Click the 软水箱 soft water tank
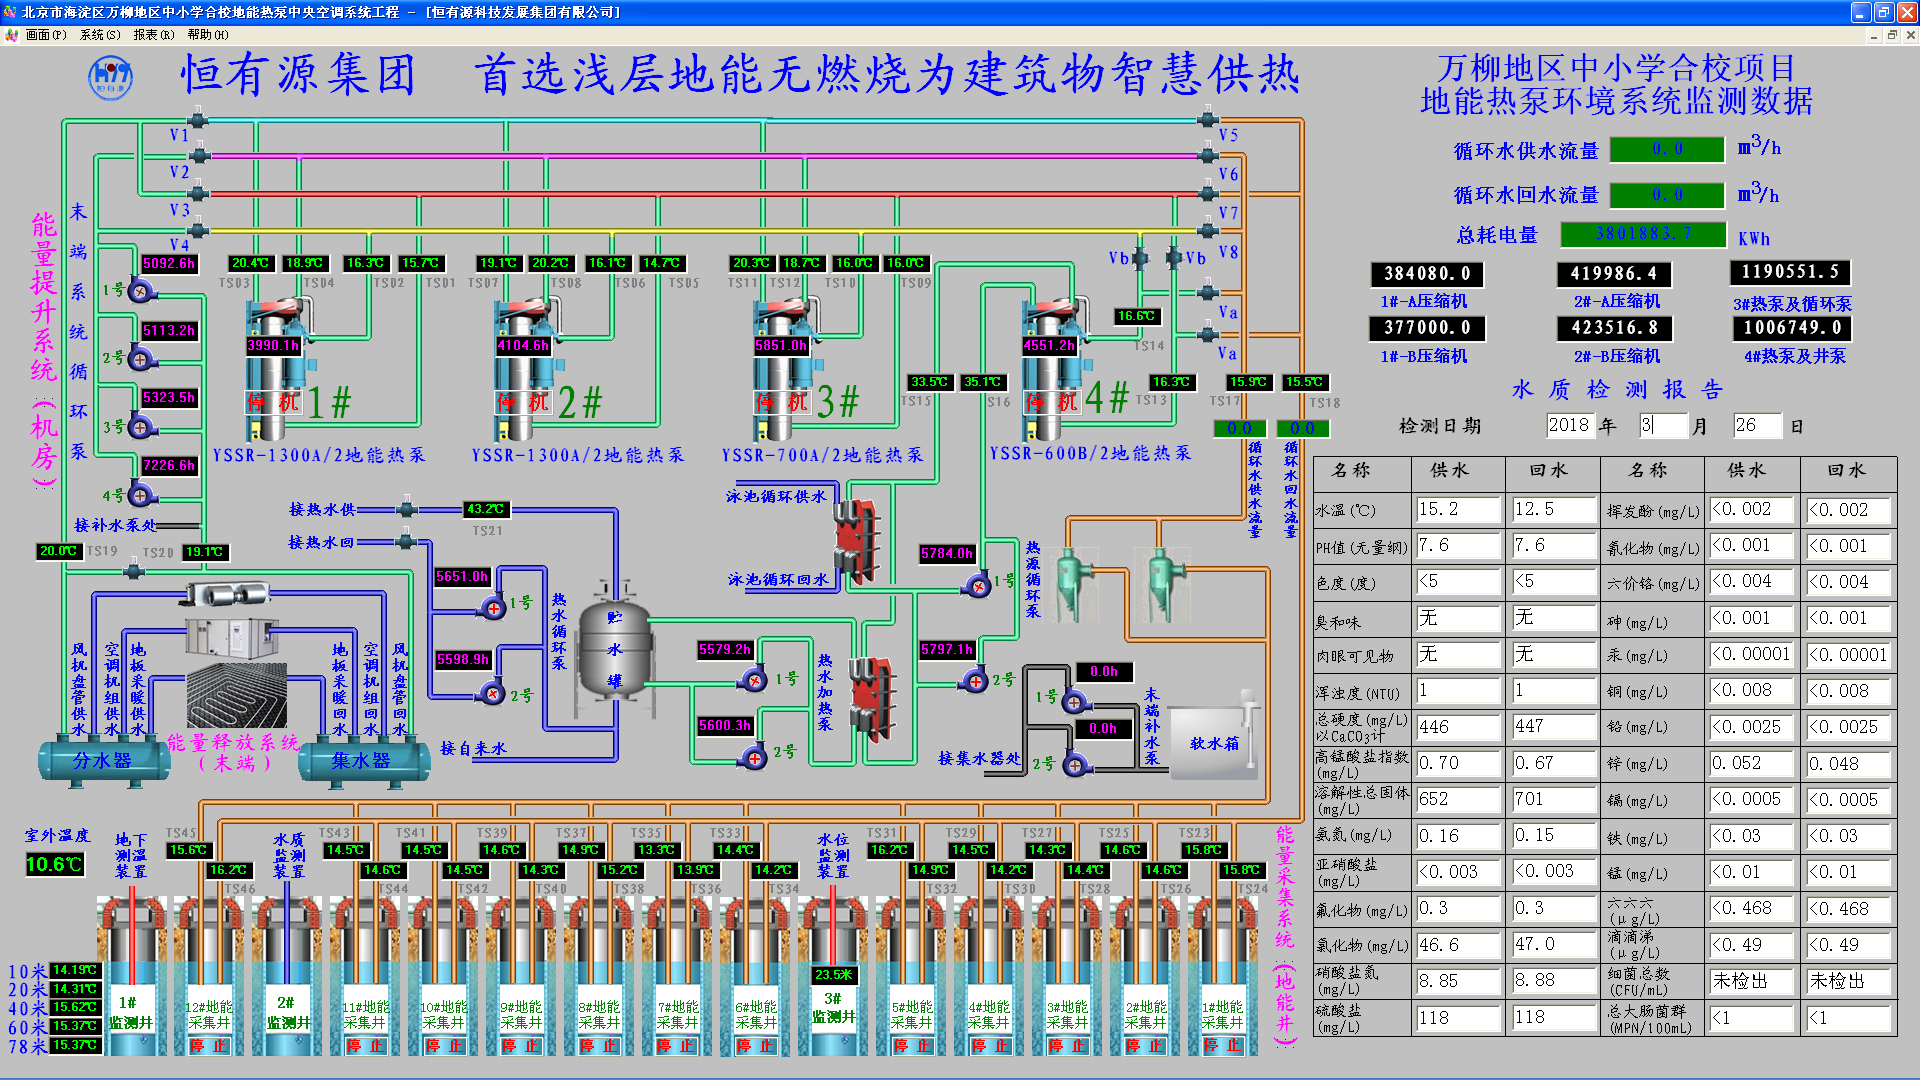Screen dimensions: 1920x1080 pos(1213,742)
